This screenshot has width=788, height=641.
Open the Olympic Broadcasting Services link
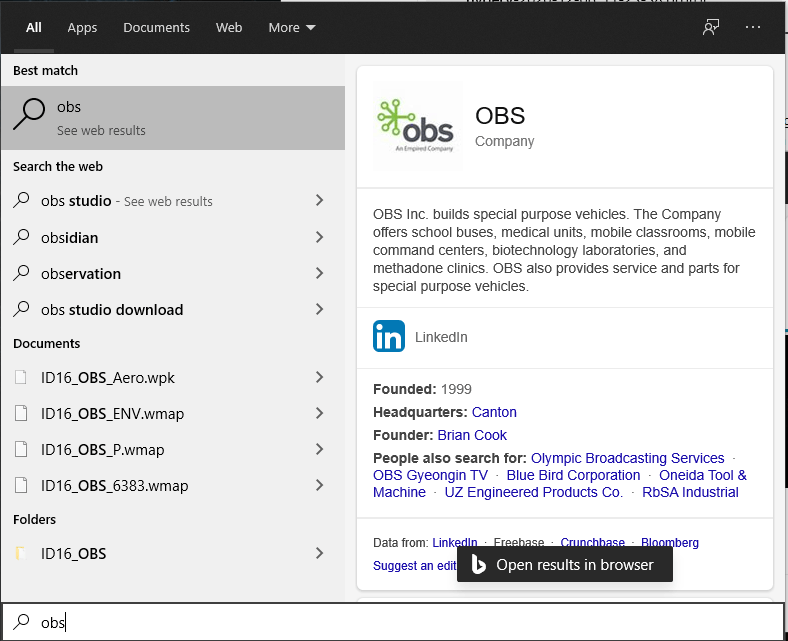(x=628, y=459)
